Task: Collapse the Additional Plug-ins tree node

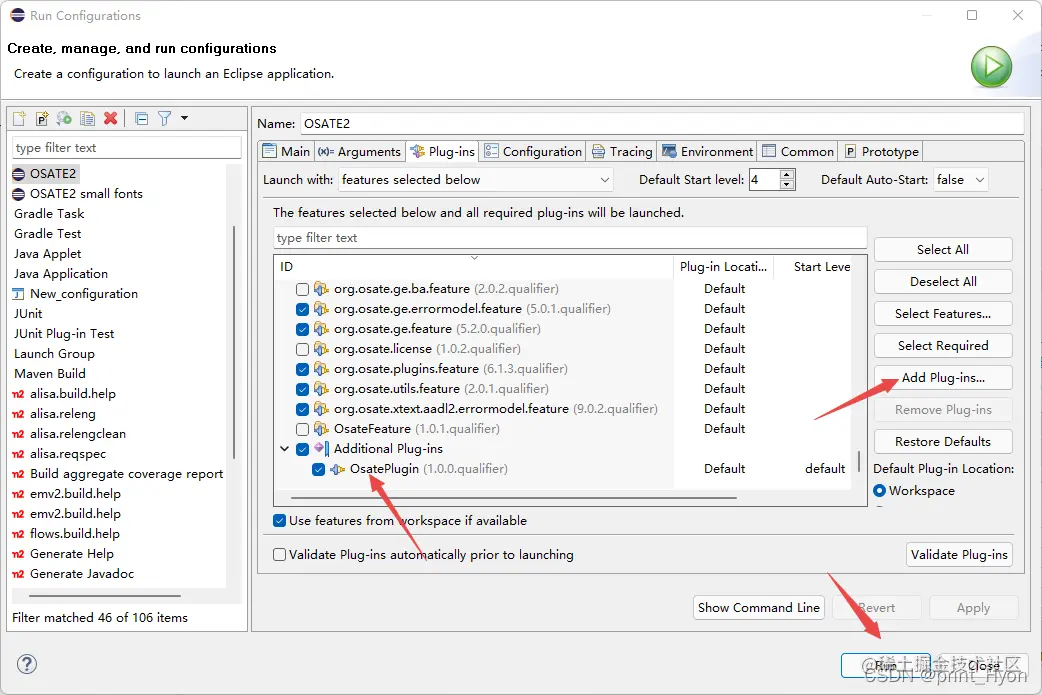Action: [x=284, y=449]
